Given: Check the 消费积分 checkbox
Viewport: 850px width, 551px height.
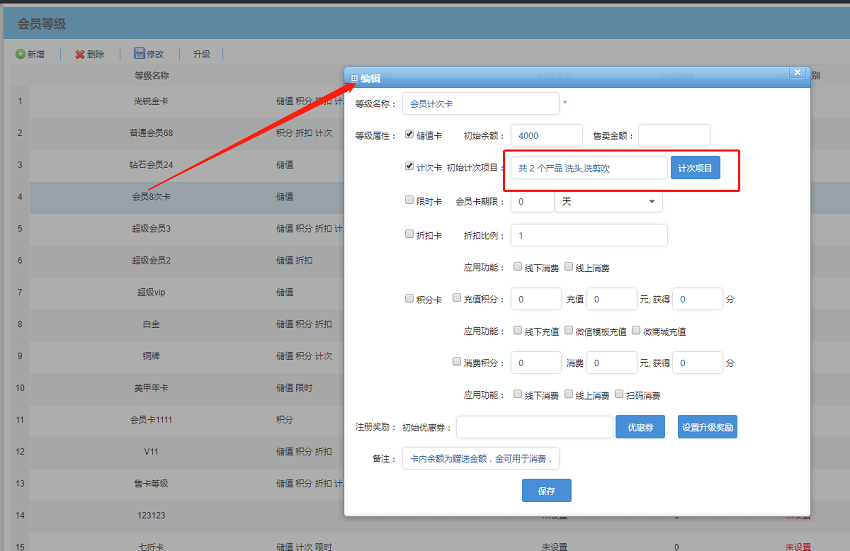Looking at the screenshot, I should coord(456,362).
